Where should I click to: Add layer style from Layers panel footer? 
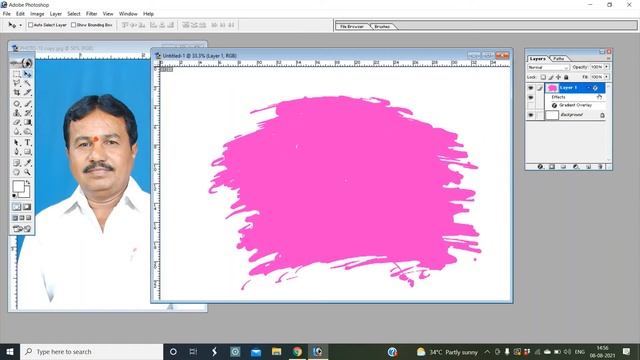(x=540, y=167)
